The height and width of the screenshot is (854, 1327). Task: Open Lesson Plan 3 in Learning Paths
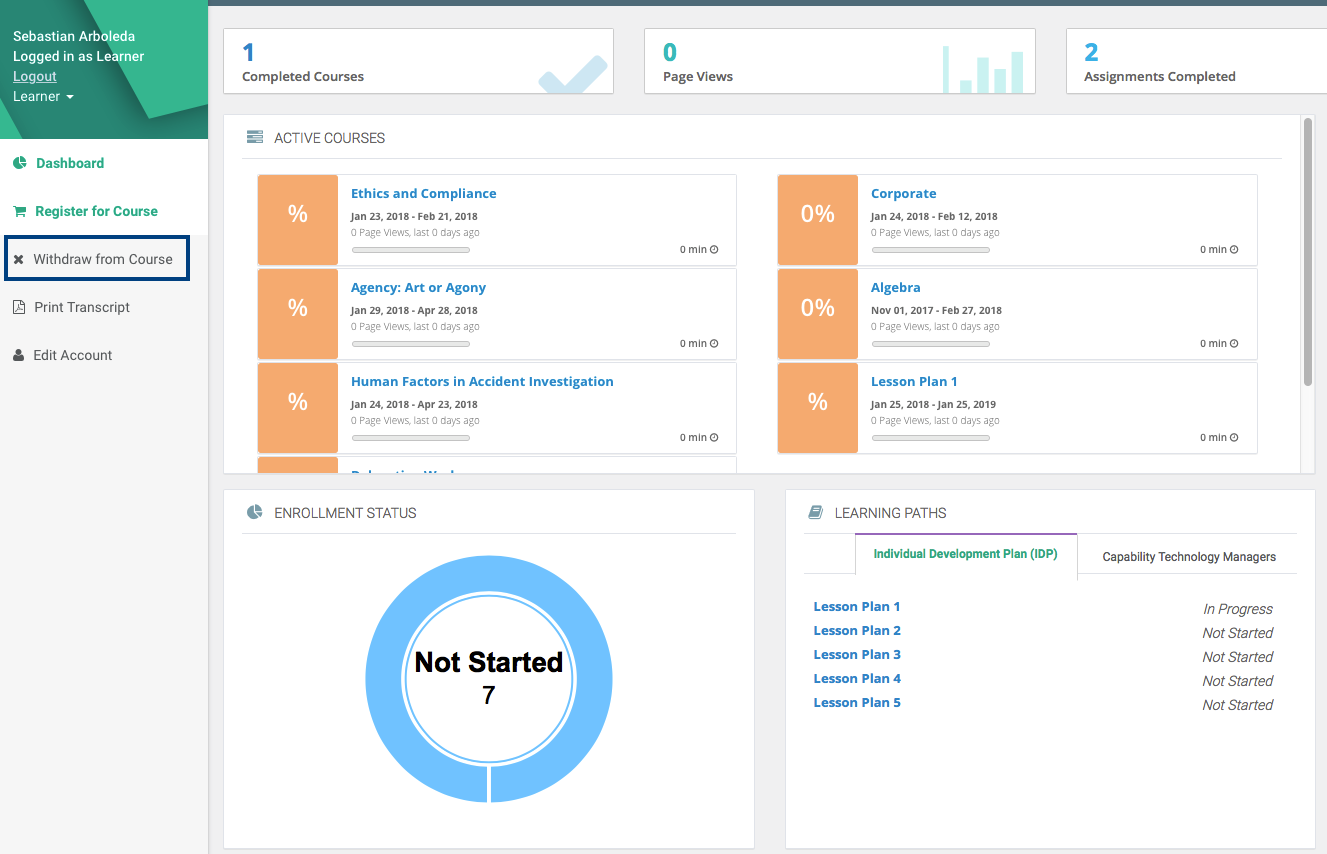pyautogui.click(x=857, y=654)
